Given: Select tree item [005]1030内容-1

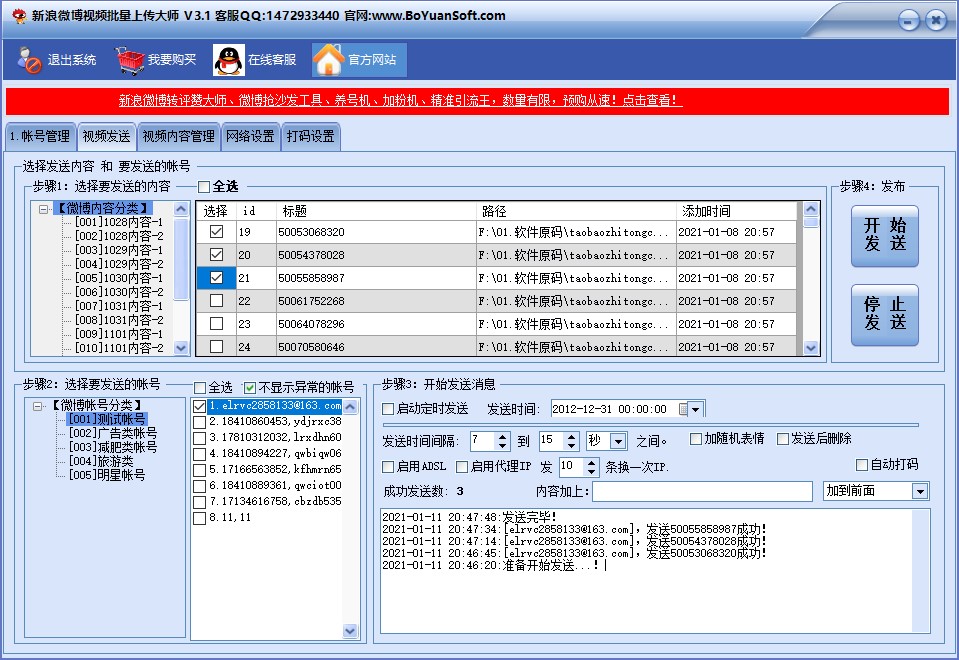Looking at the screenshot, I should click(119, 278).
